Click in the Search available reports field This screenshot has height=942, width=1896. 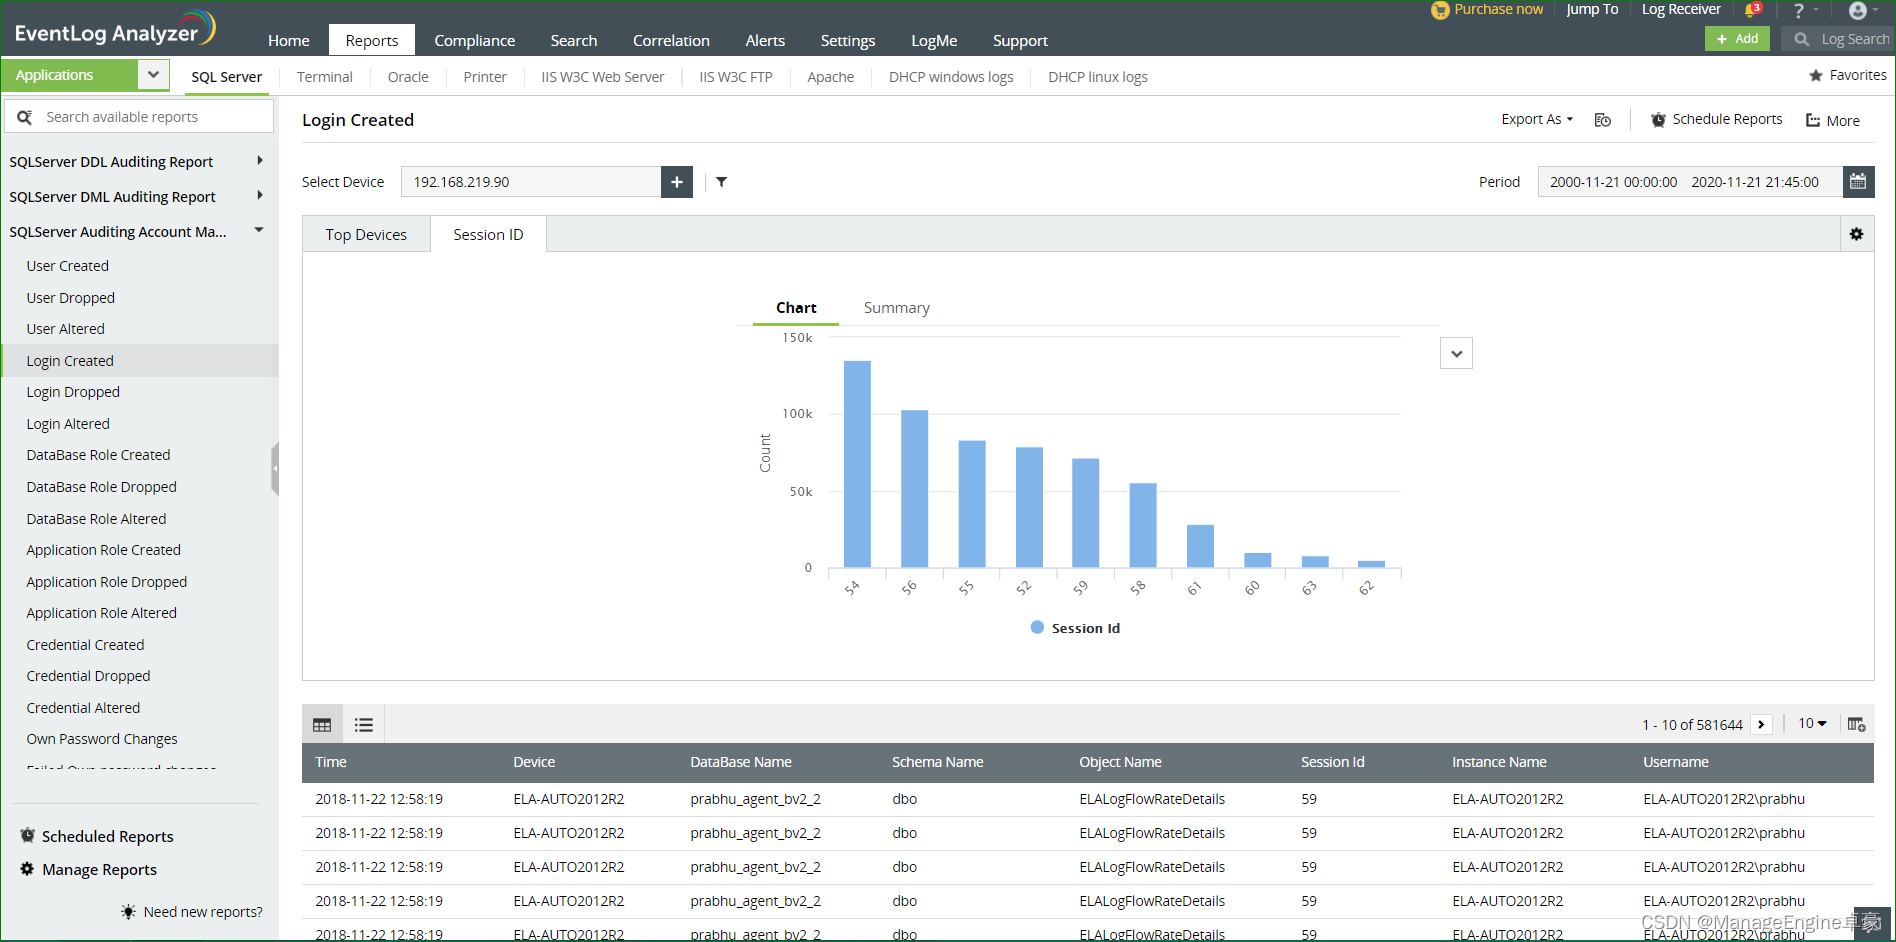point(139,117)
